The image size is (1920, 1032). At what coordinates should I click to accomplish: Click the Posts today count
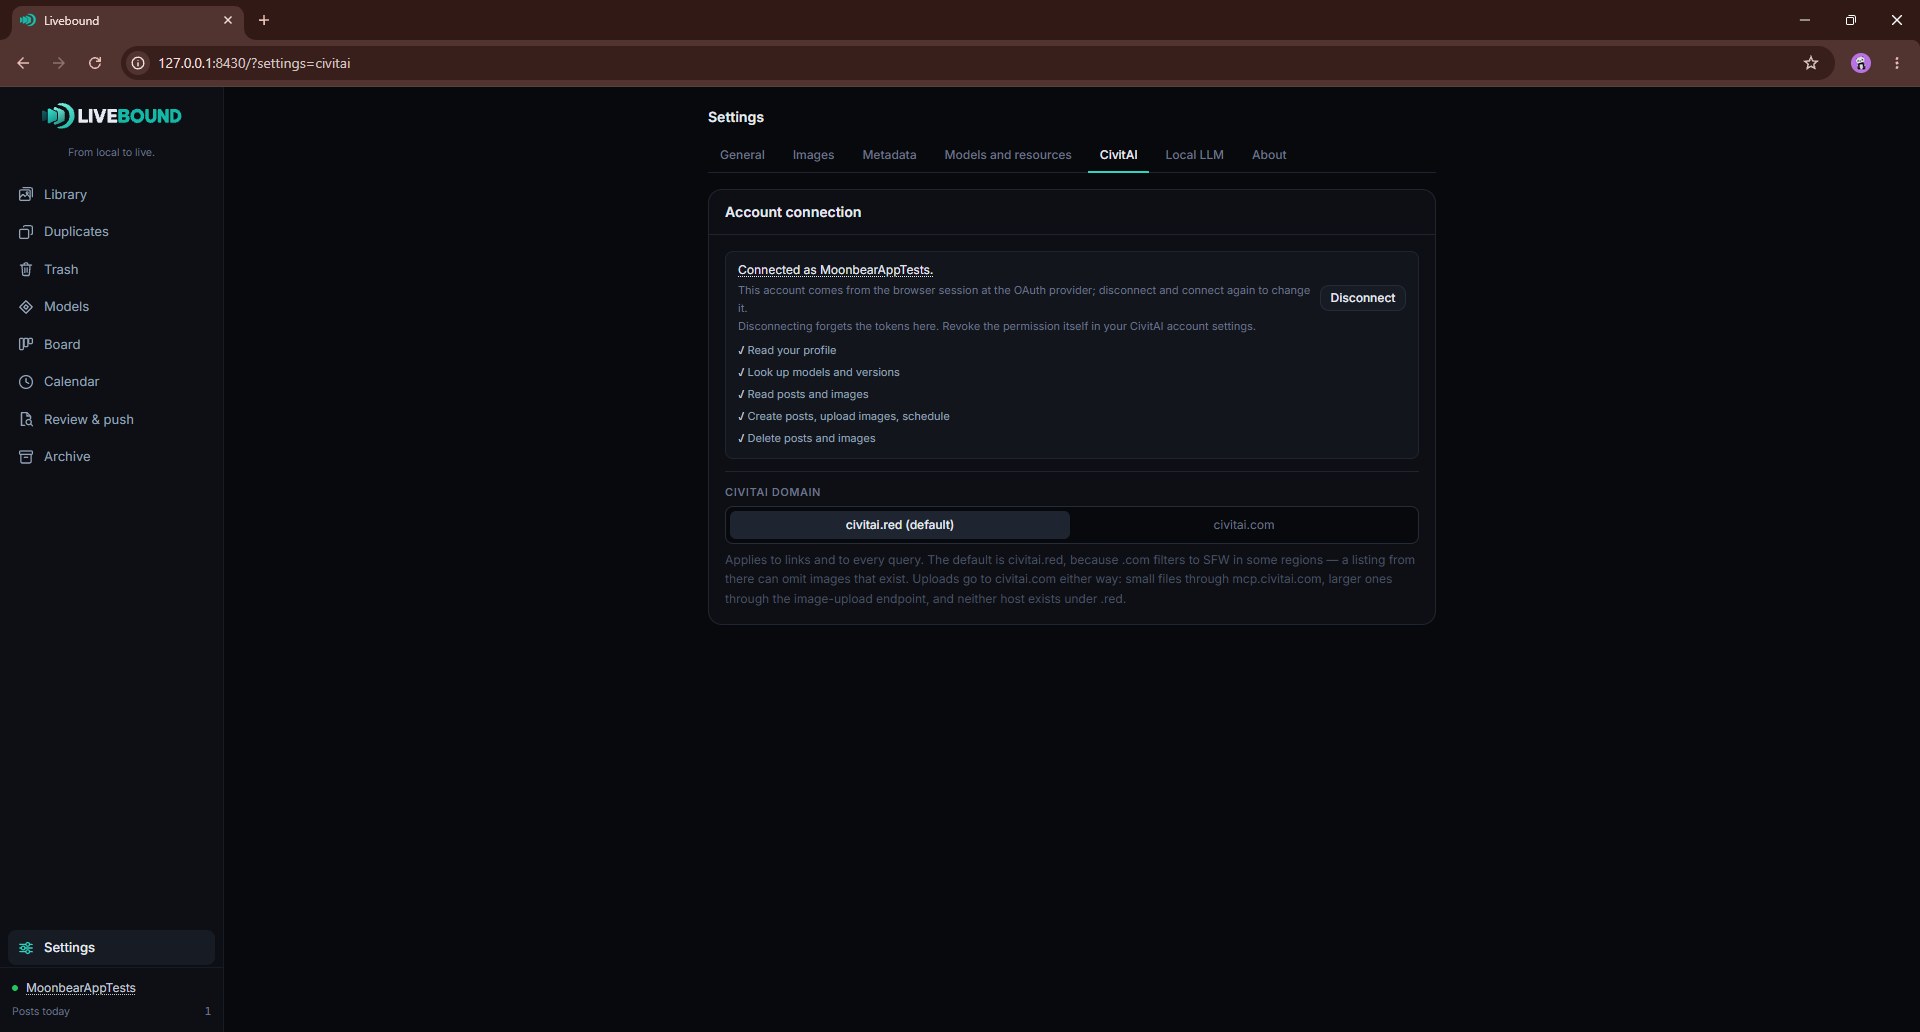[x=207, y=1011]
